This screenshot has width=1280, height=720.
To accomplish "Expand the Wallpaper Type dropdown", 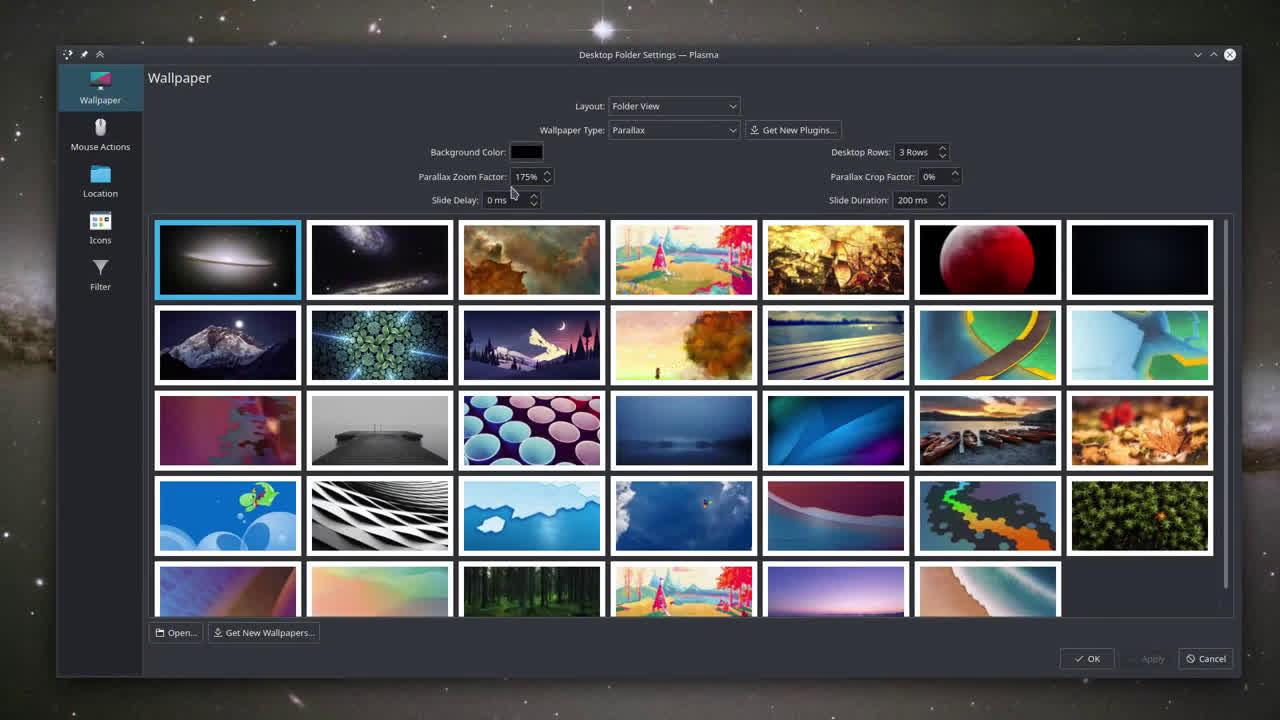I will click(x=674, y=130).
